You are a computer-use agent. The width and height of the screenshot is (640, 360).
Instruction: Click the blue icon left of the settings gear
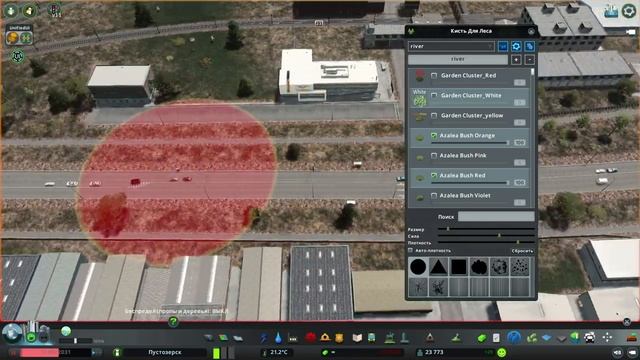[x=503, y=46]
